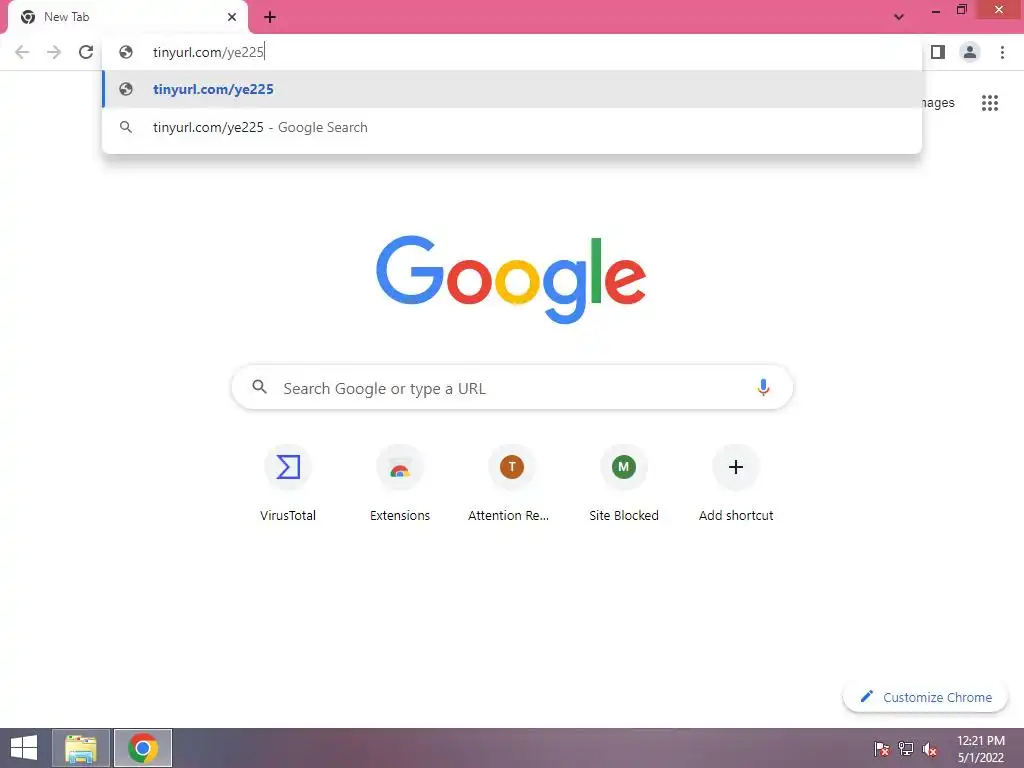This screenshot has width=1024, height=768.
Task: Click the muted volume tray icon
Action: pyautogui.click(x=930, y=749)
